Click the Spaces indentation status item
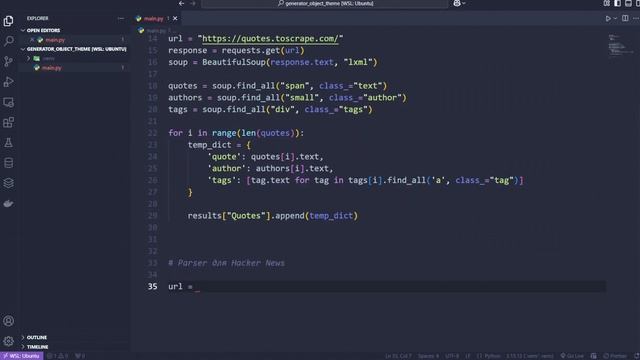The width and height of the screenshot is (640, 360). pyautogui.click(x=428, y=356)
